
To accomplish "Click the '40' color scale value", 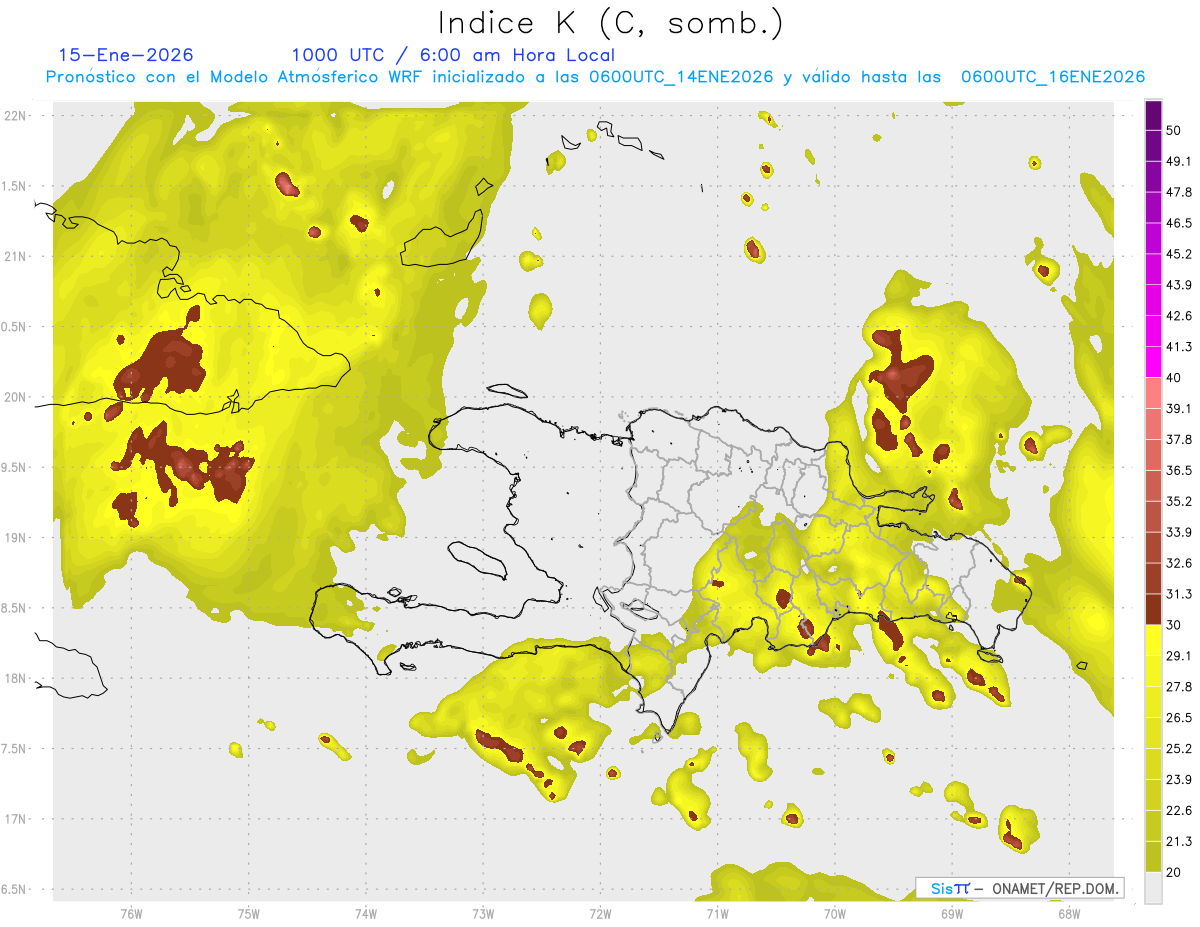I will pos(1173,377).
